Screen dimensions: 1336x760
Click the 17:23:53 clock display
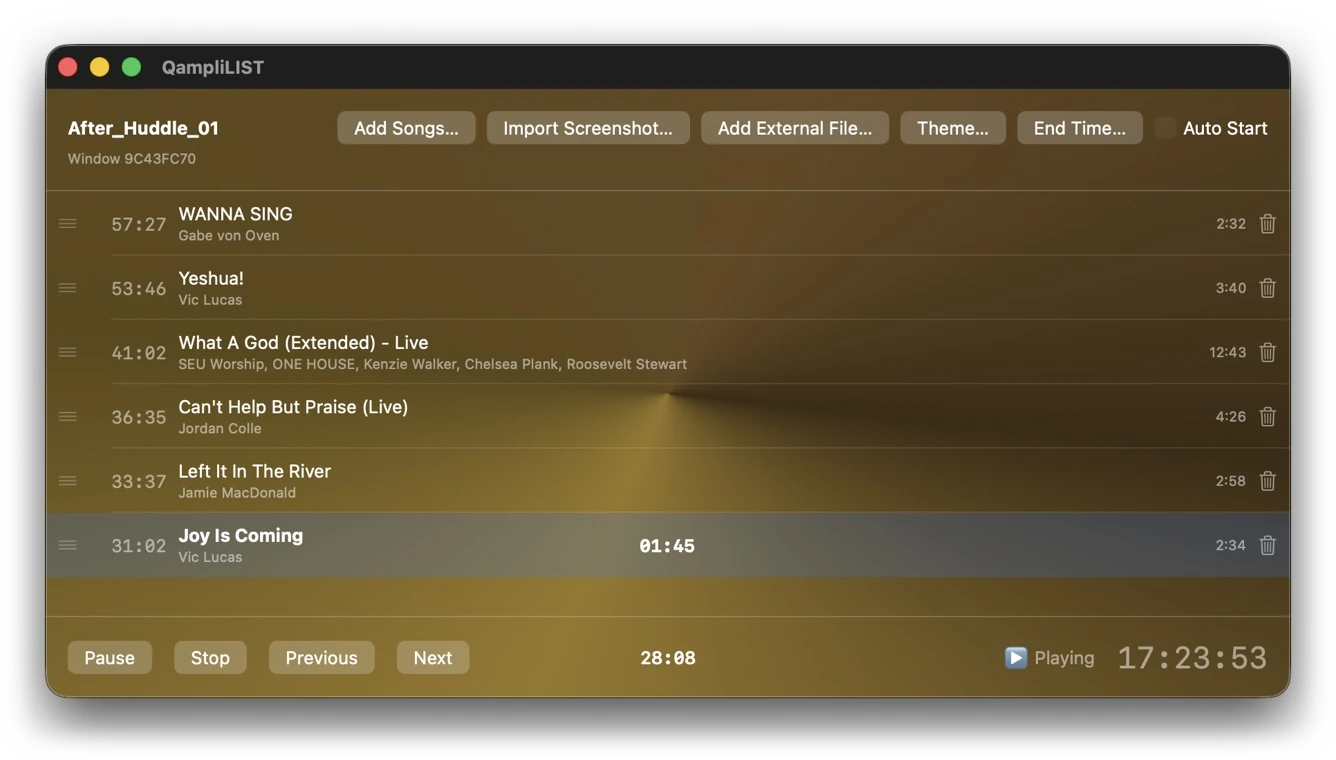[x=1192, y=658]
